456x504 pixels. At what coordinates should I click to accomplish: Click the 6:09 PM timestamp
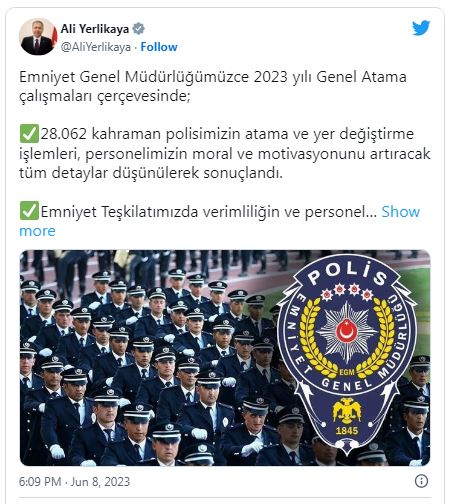(40, 482)
